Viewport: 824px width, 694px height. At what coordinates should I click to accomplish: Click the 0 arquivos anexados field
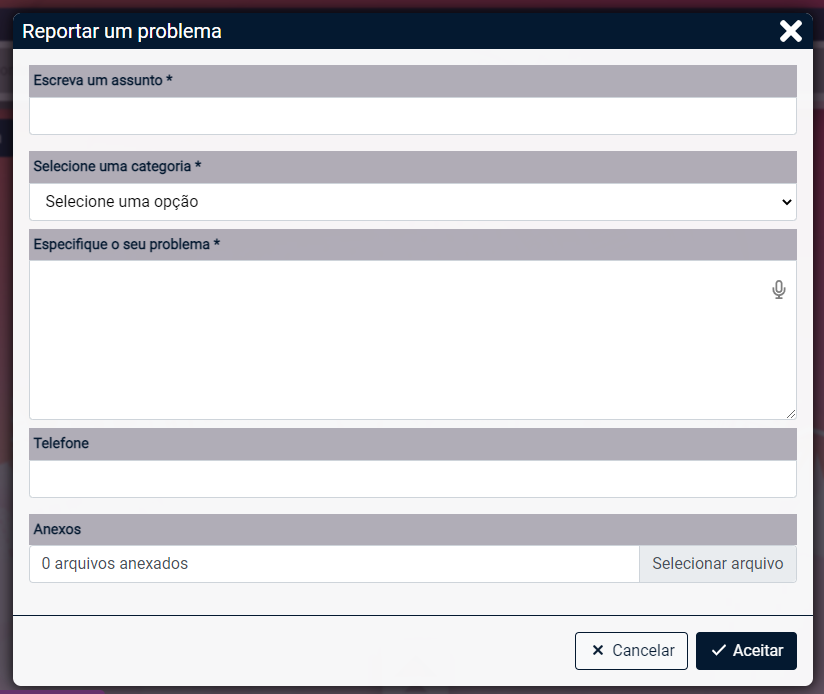[334, 564]
